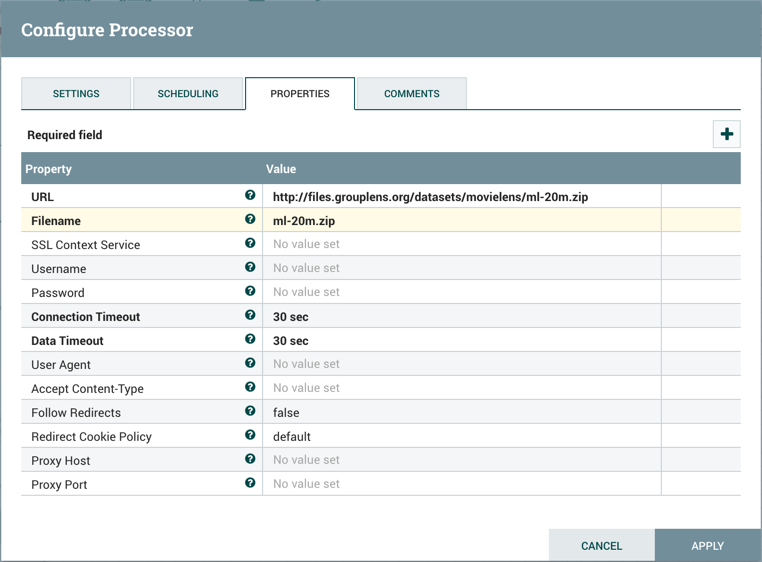Edit the ml-20m.zip Filename value
The width and height of the screenshot is (762, 562).
pos(460,221)
